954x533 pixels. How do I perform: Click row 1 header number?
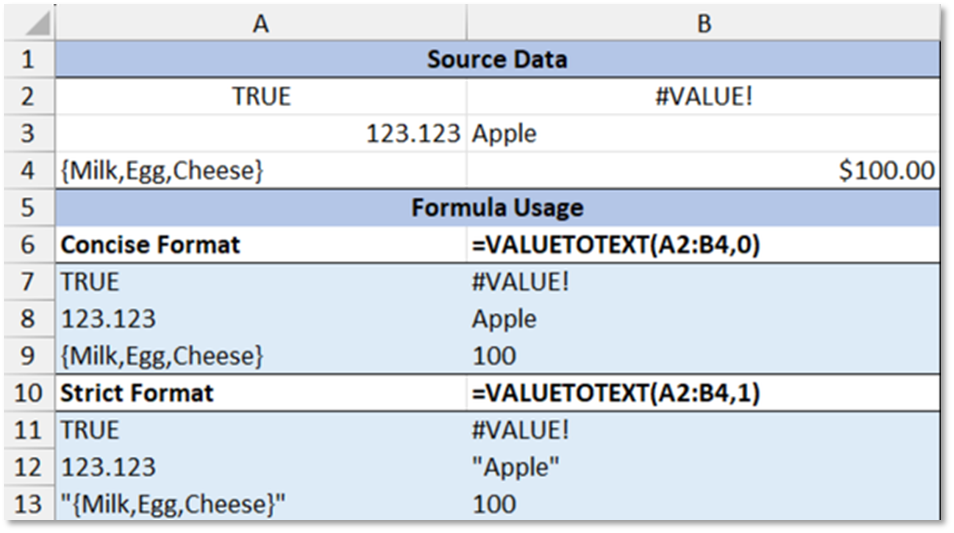pyautogui.click(x=28, y=60)
